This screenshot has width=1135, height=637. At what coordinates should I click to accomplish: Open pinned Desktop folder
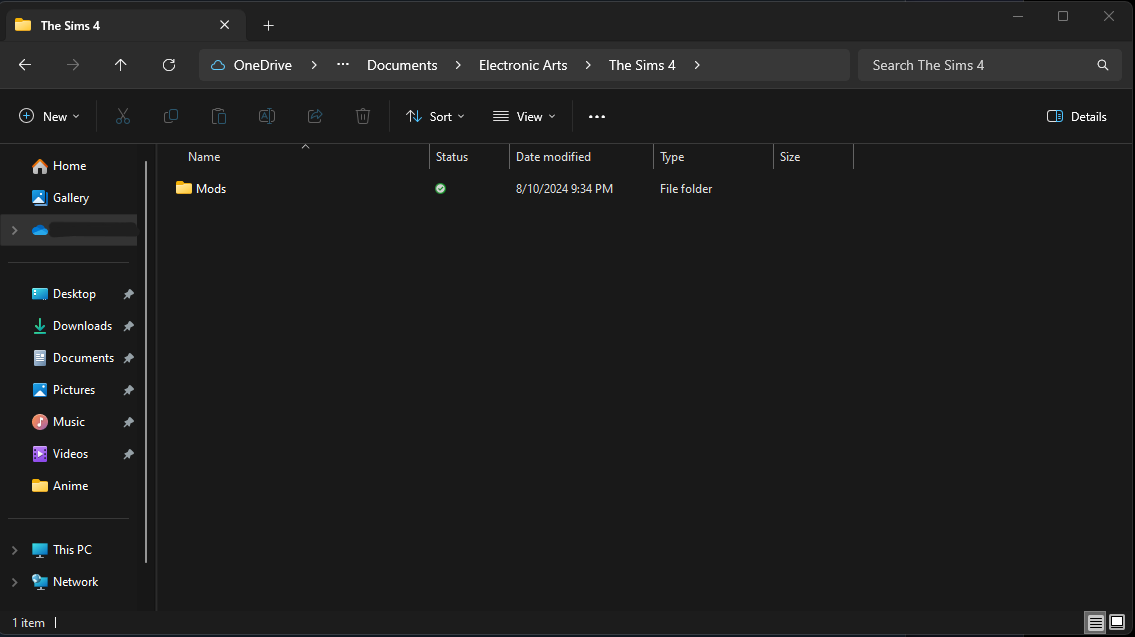coord(64,294)
